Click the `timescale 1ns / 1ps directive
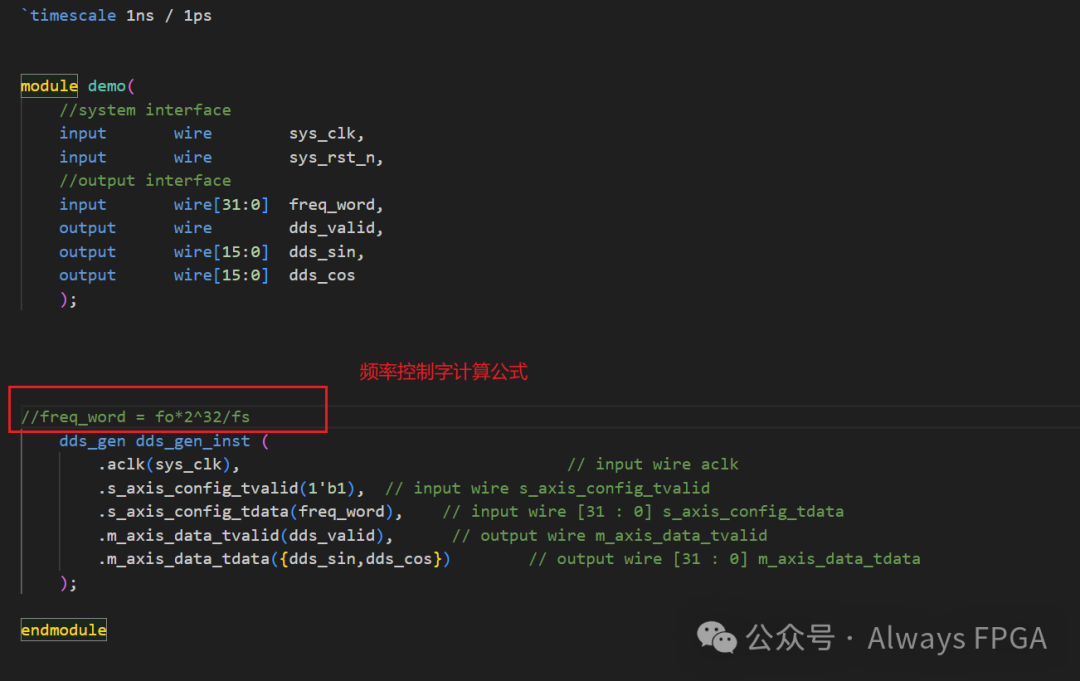This screenshot has height=681, width=1080. point(116,15)
